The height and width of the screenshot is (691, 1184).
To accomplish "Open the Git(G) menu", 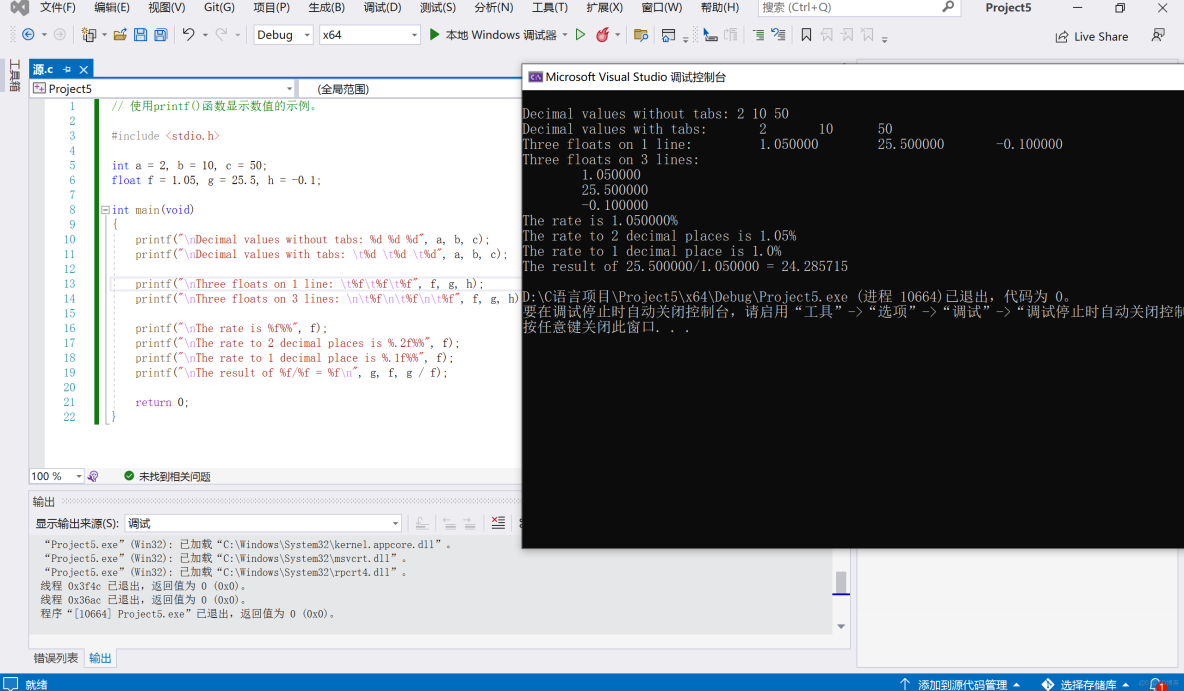I will click(x=219, y=8).
